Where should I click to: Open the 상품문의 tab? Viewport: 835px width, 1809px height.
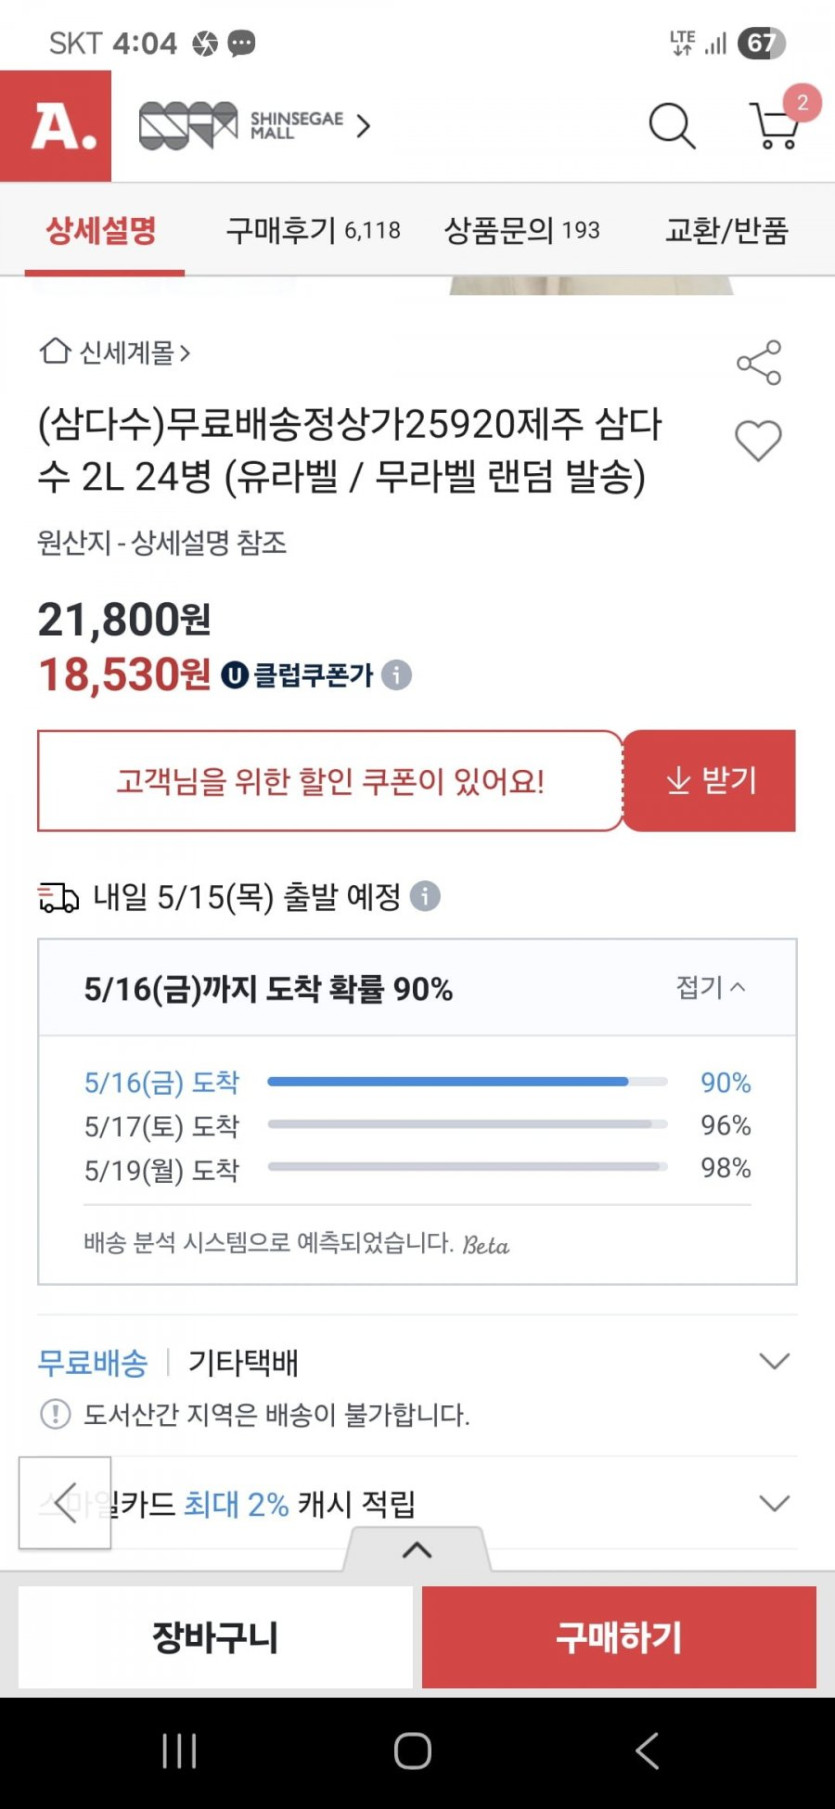521,231
